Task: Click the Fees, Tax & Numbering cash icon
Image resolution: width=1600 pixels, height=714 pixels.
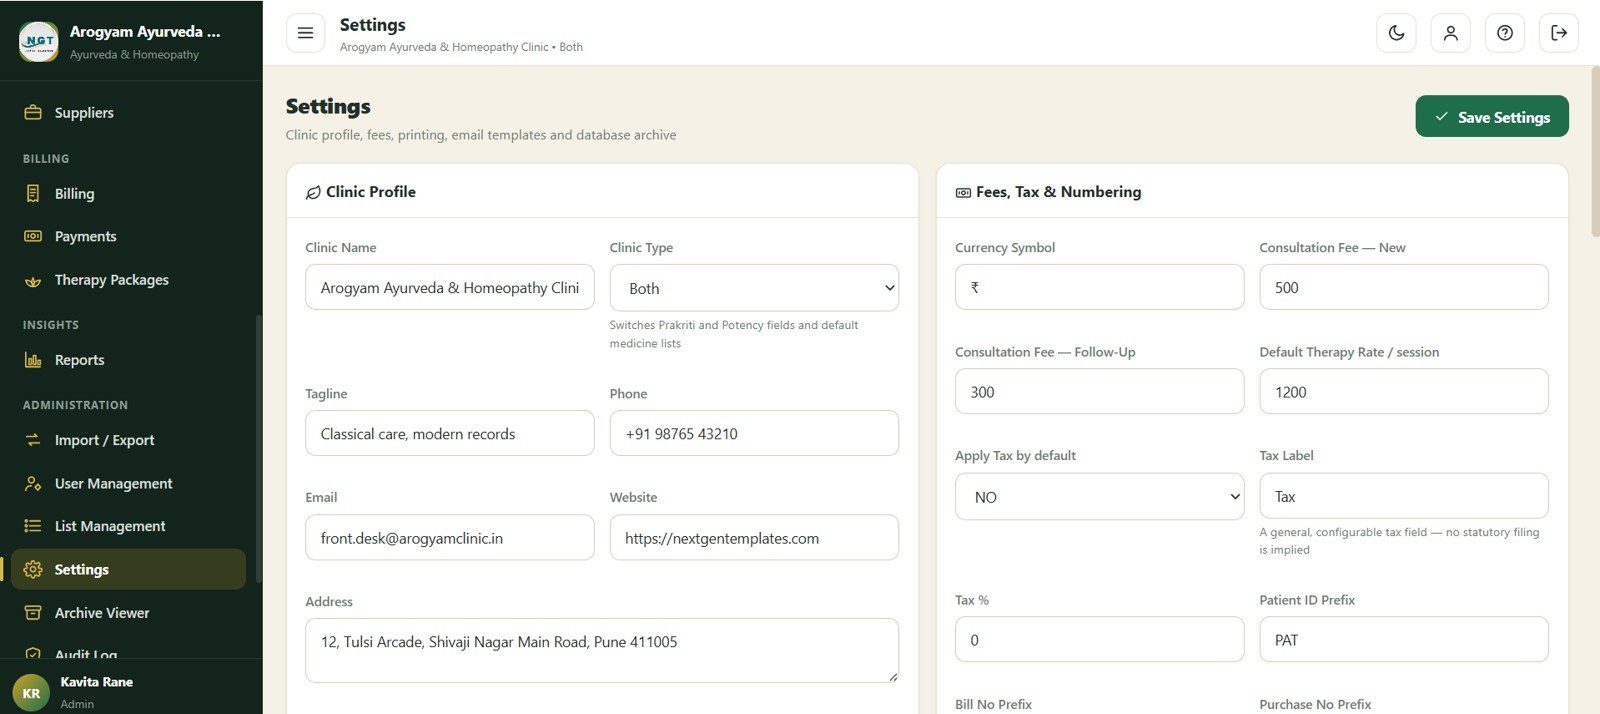Action: [963, 192]
